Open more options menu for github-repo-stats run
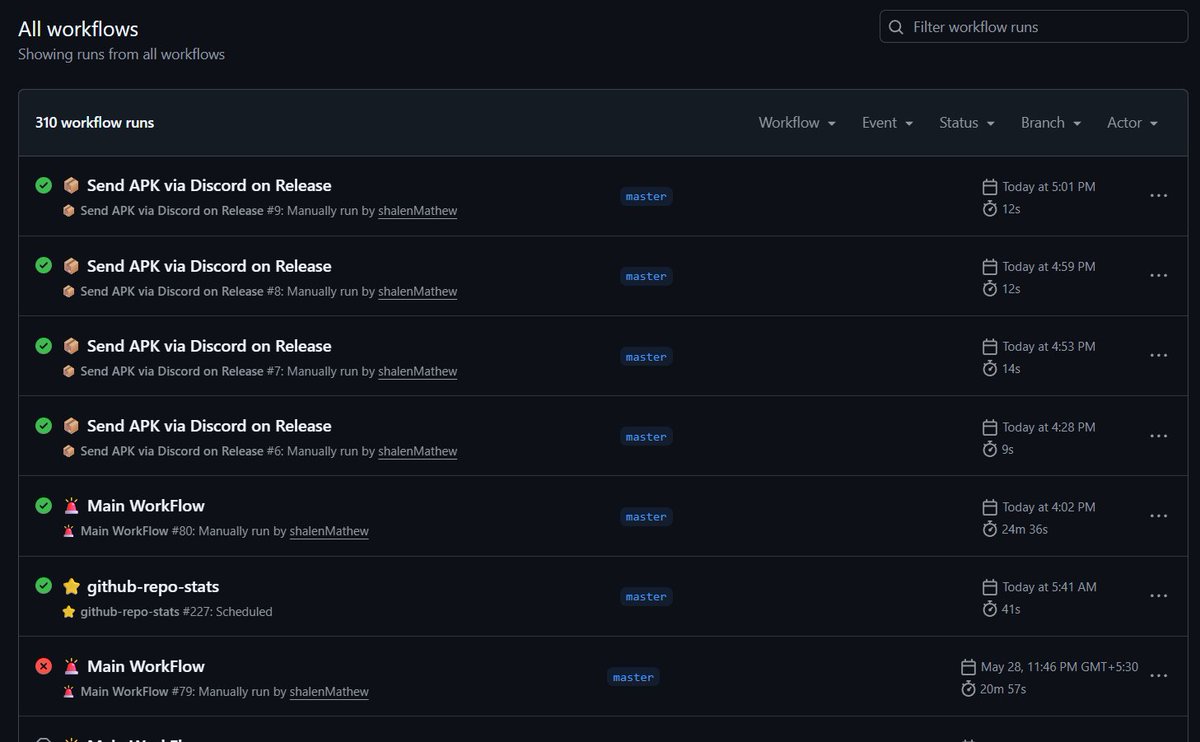 [1159, 596]
